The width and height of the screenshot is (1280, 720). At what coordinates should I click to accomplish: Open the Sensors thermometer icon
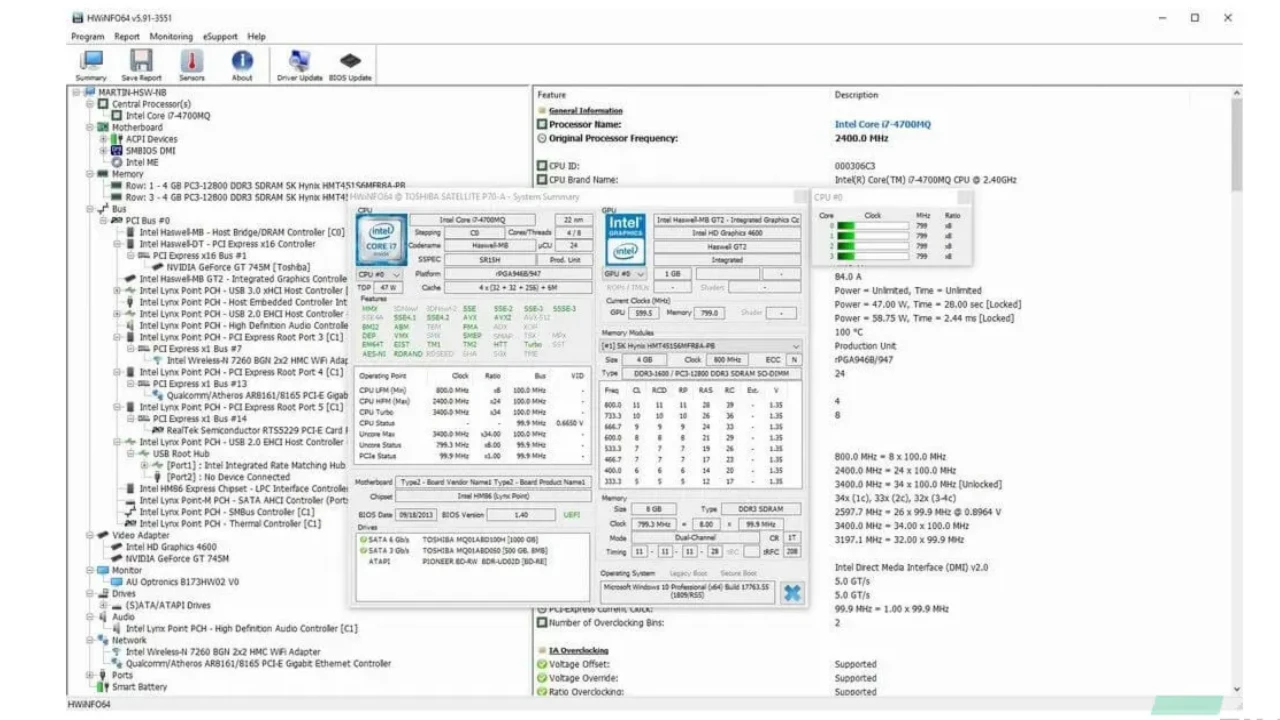coord(191,61)
